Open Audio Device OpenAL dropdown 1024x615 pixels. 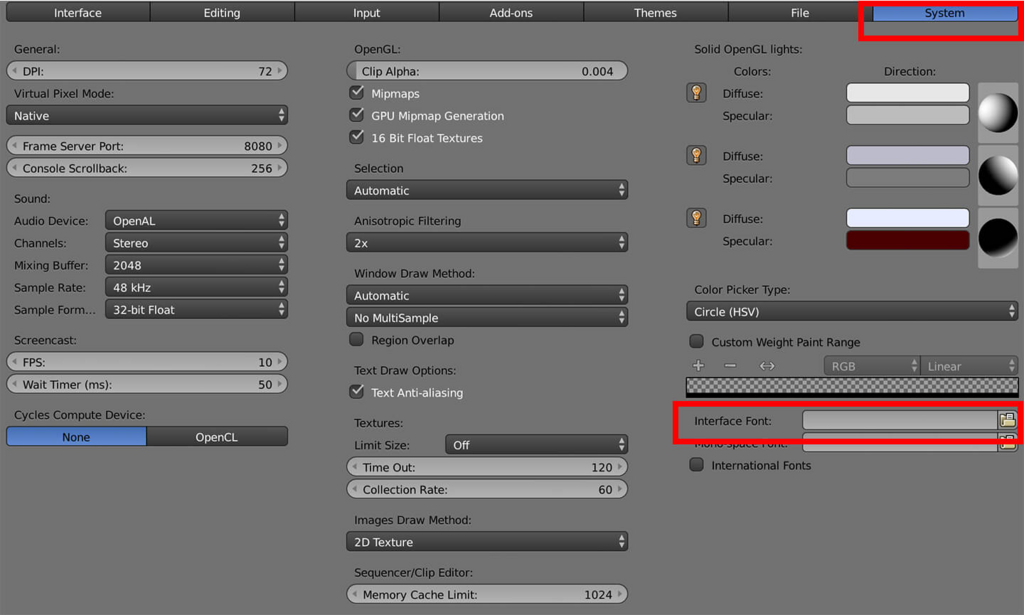point(197,221)
